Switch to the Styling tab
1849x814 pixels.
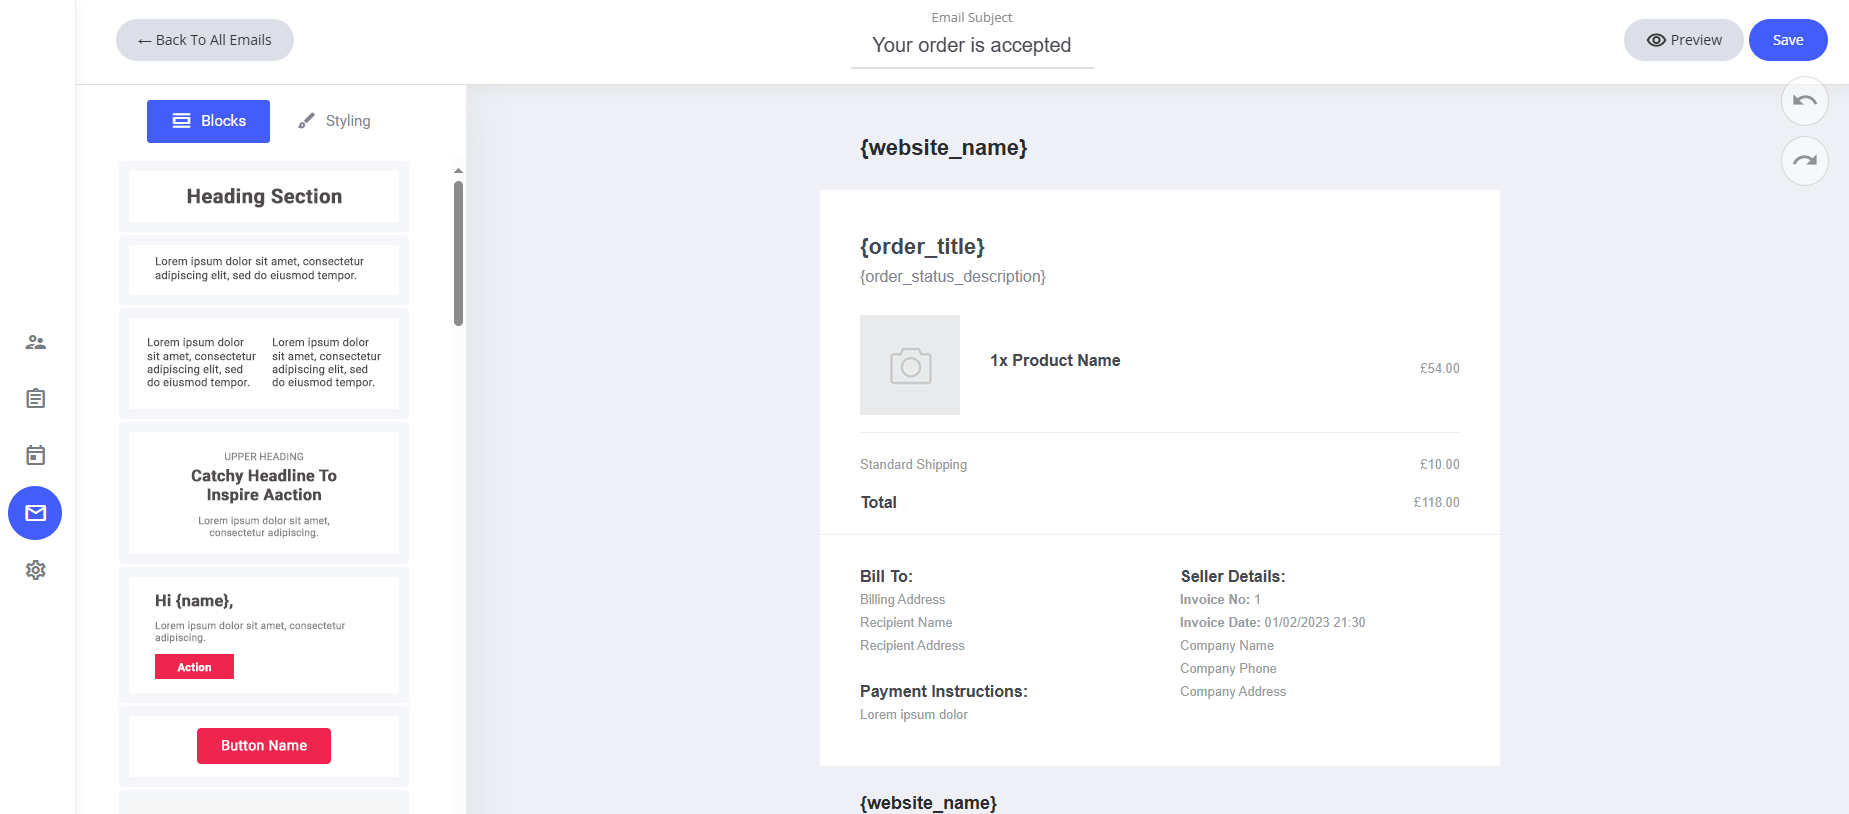pyautogui.click(x=334, y=121)
